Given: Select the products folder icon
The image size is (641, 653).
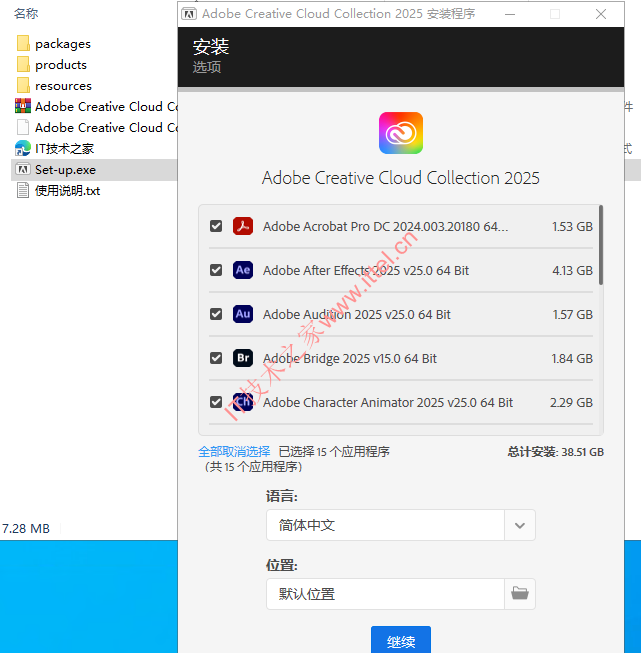Looking at the screenshot, I should pyautogui.click(x=23, y=65).
